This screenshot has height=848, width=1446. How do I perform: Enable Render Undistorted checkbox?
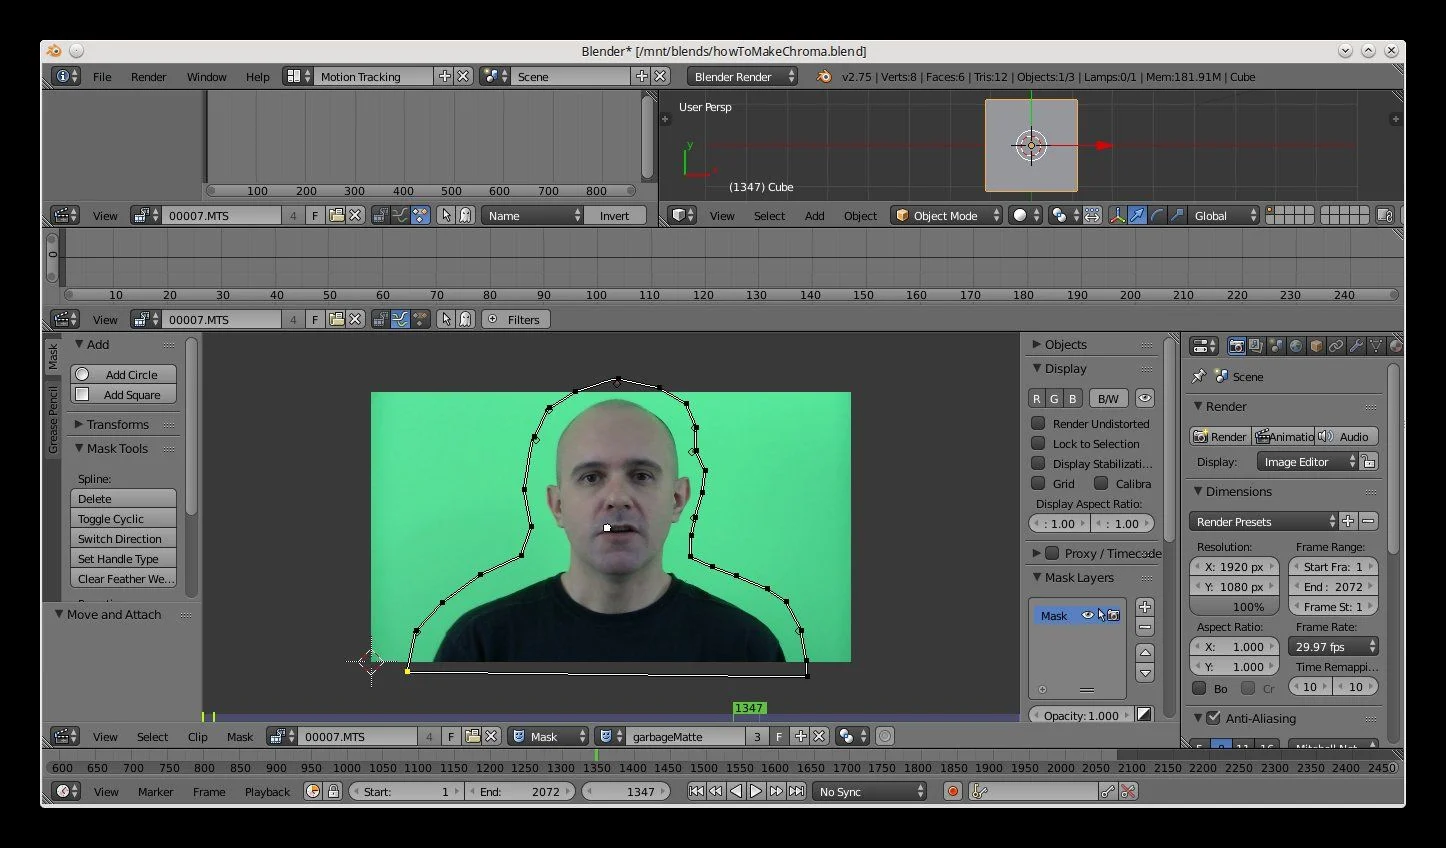coord(1038,423)
